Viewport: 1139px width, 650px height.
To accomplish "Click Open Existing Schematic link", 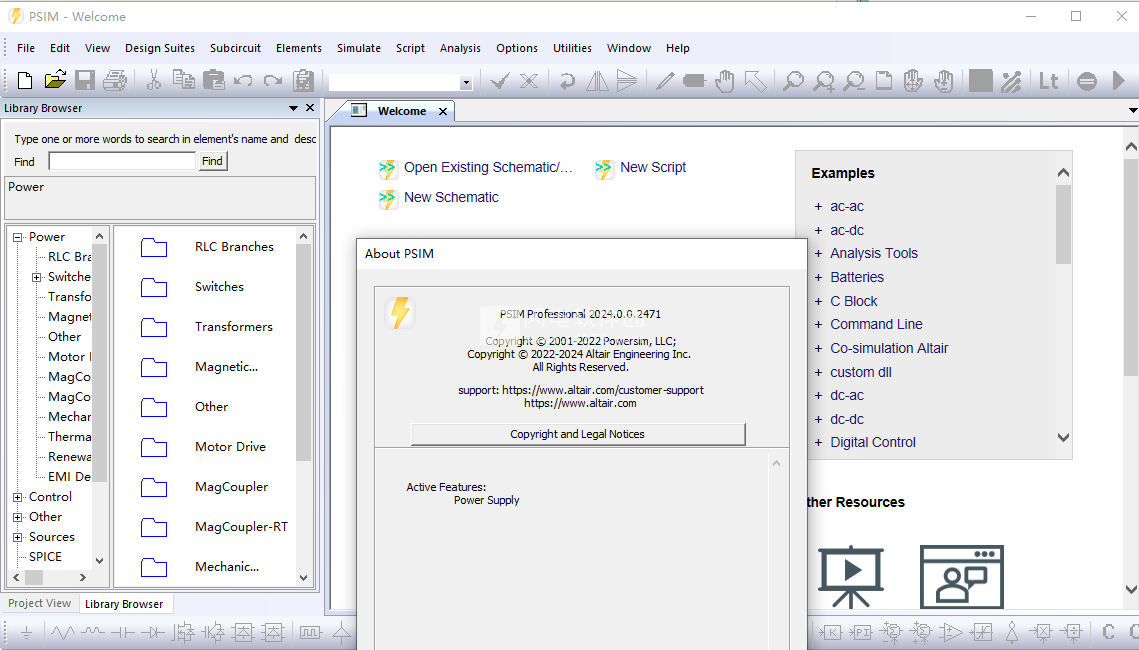I will [x=488, y=168].
